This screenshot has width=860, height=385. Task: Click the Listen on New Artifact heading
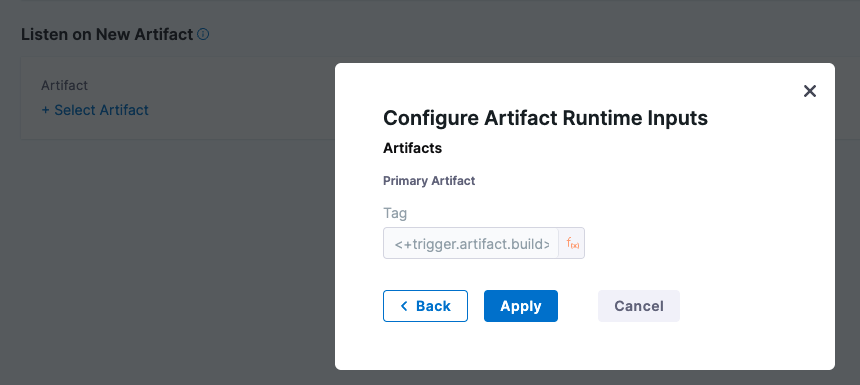[107, 35]
